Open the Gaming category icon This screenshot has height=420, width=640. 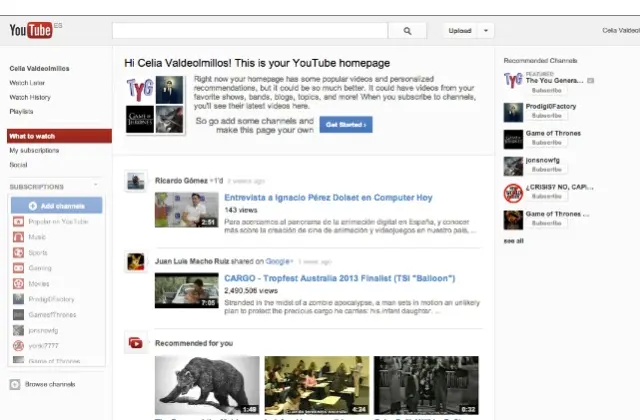(x=17, y=268)
